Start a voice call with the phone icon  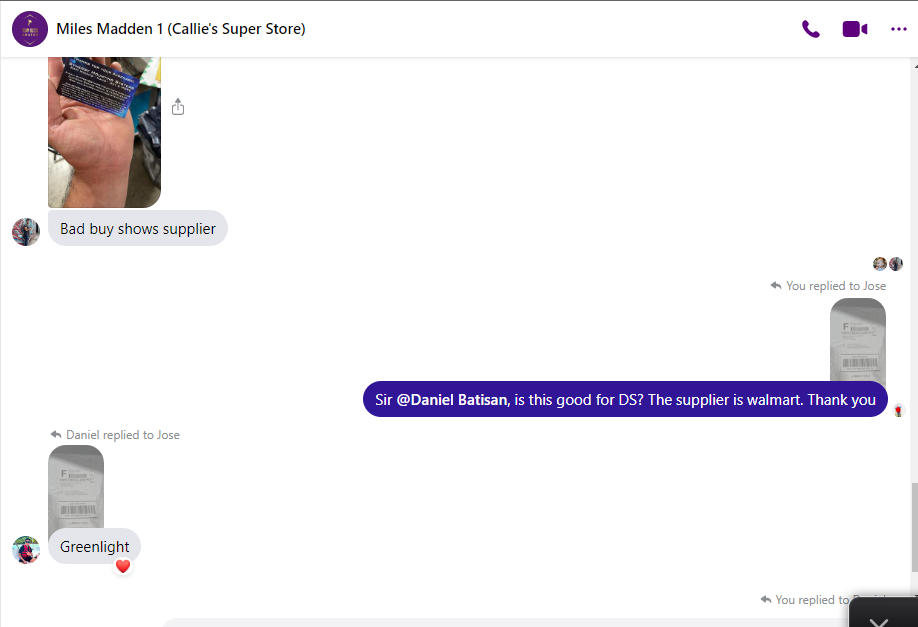pos(810,29)
